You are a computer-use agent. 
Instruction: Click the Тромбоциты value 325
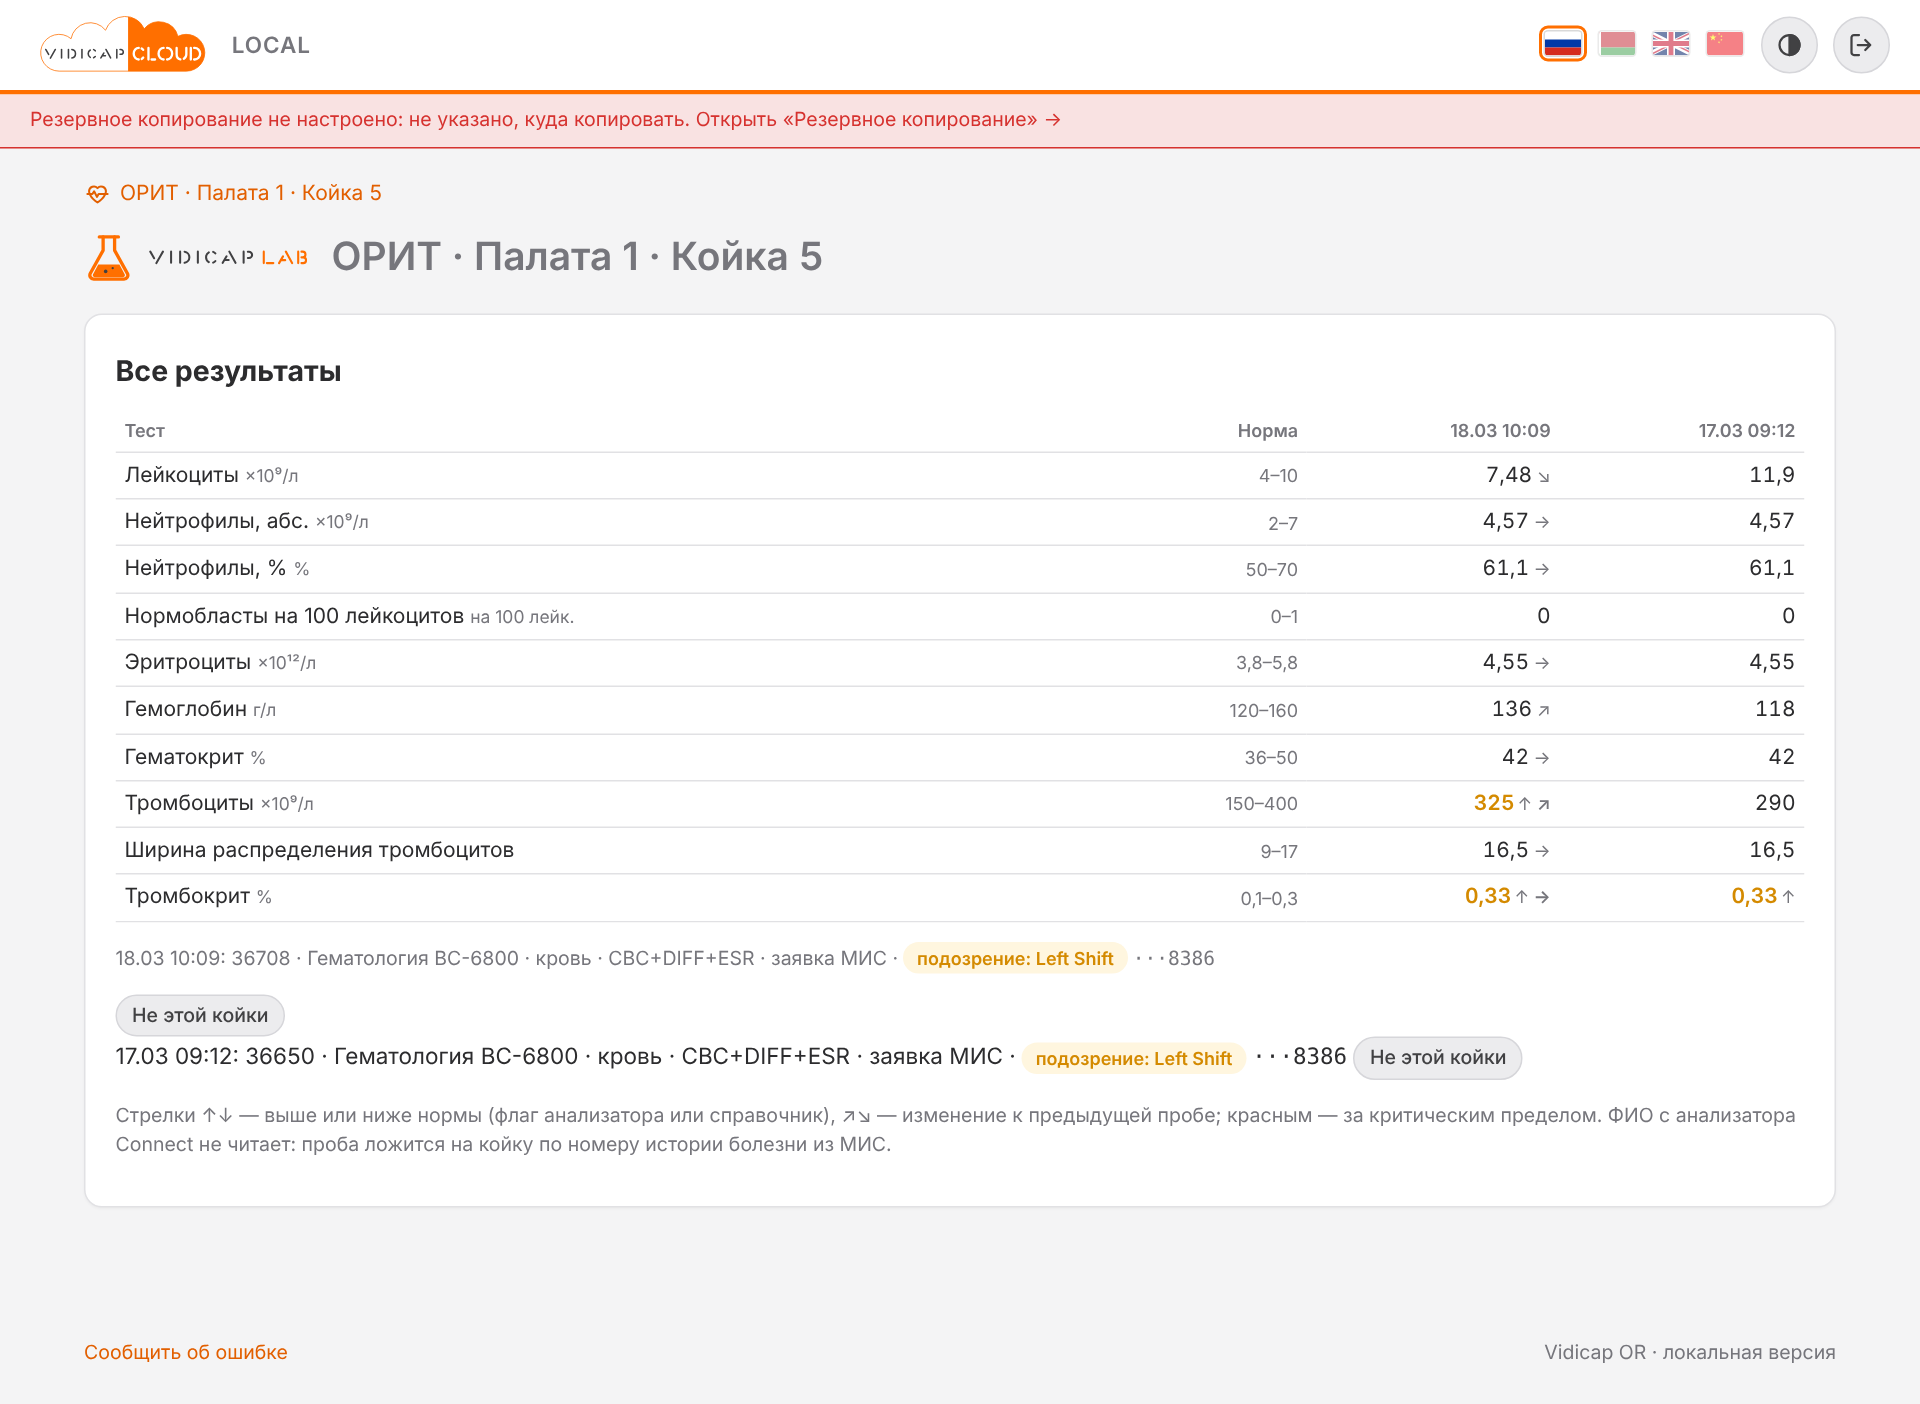pyautogui.click(x=1493, y=803)
